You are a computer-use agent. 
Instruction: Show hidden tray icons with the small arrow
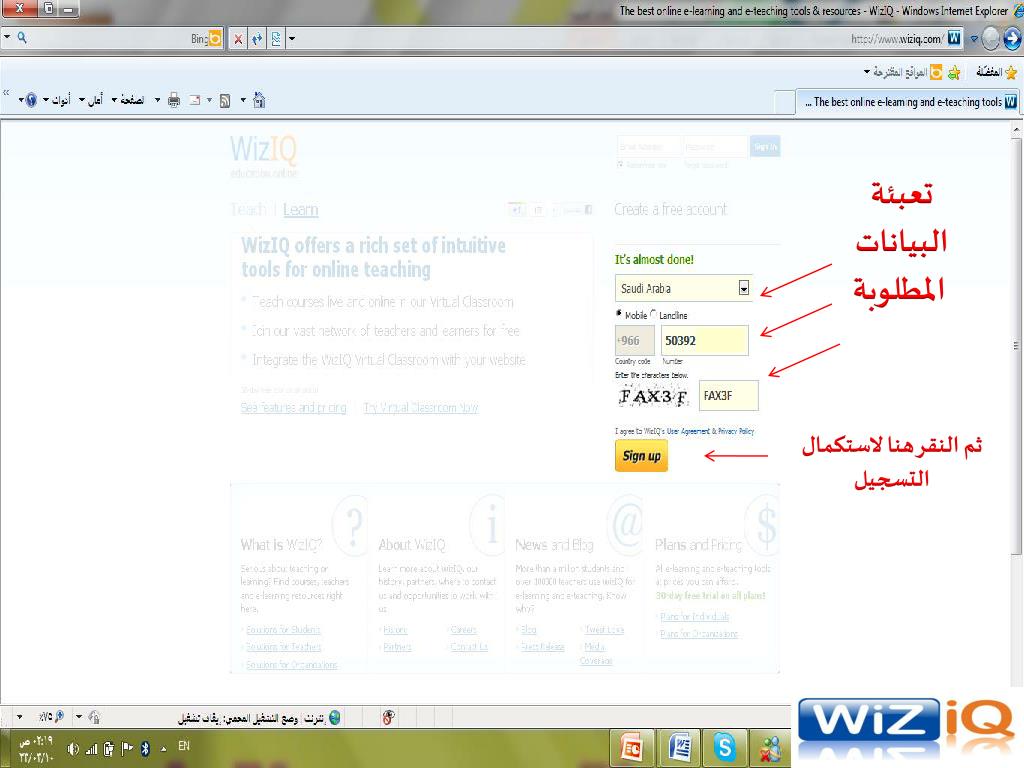[x=163, y=748]
